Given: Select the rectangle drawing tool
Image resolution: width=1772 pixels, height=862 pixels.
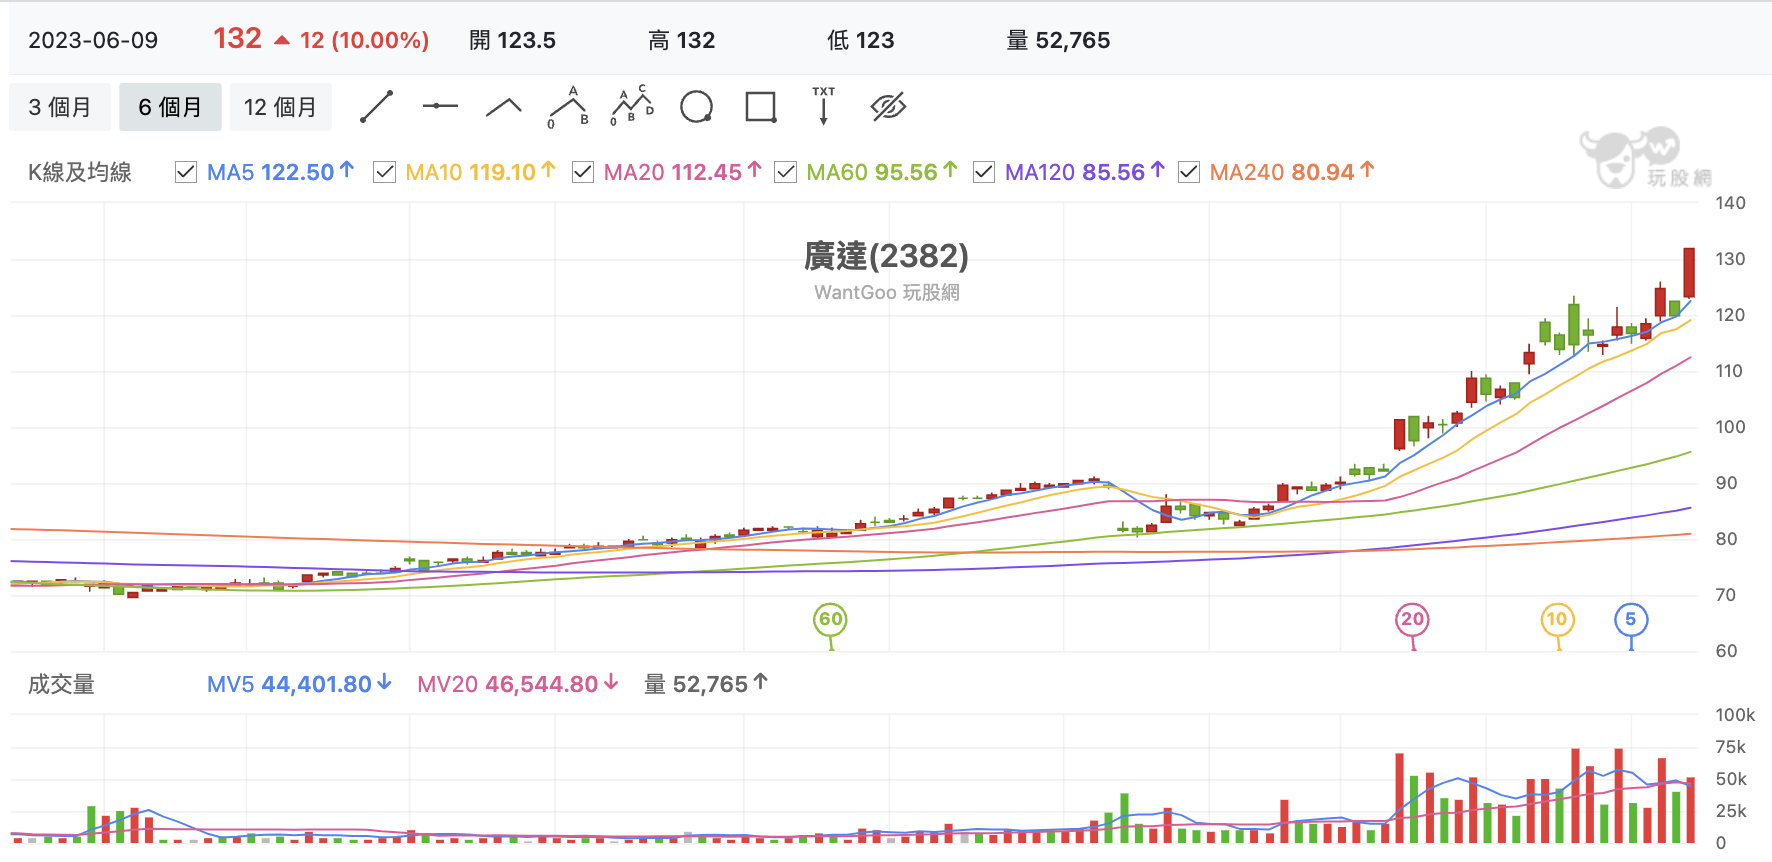Looking at the screenshot, I should coord(761,107).
